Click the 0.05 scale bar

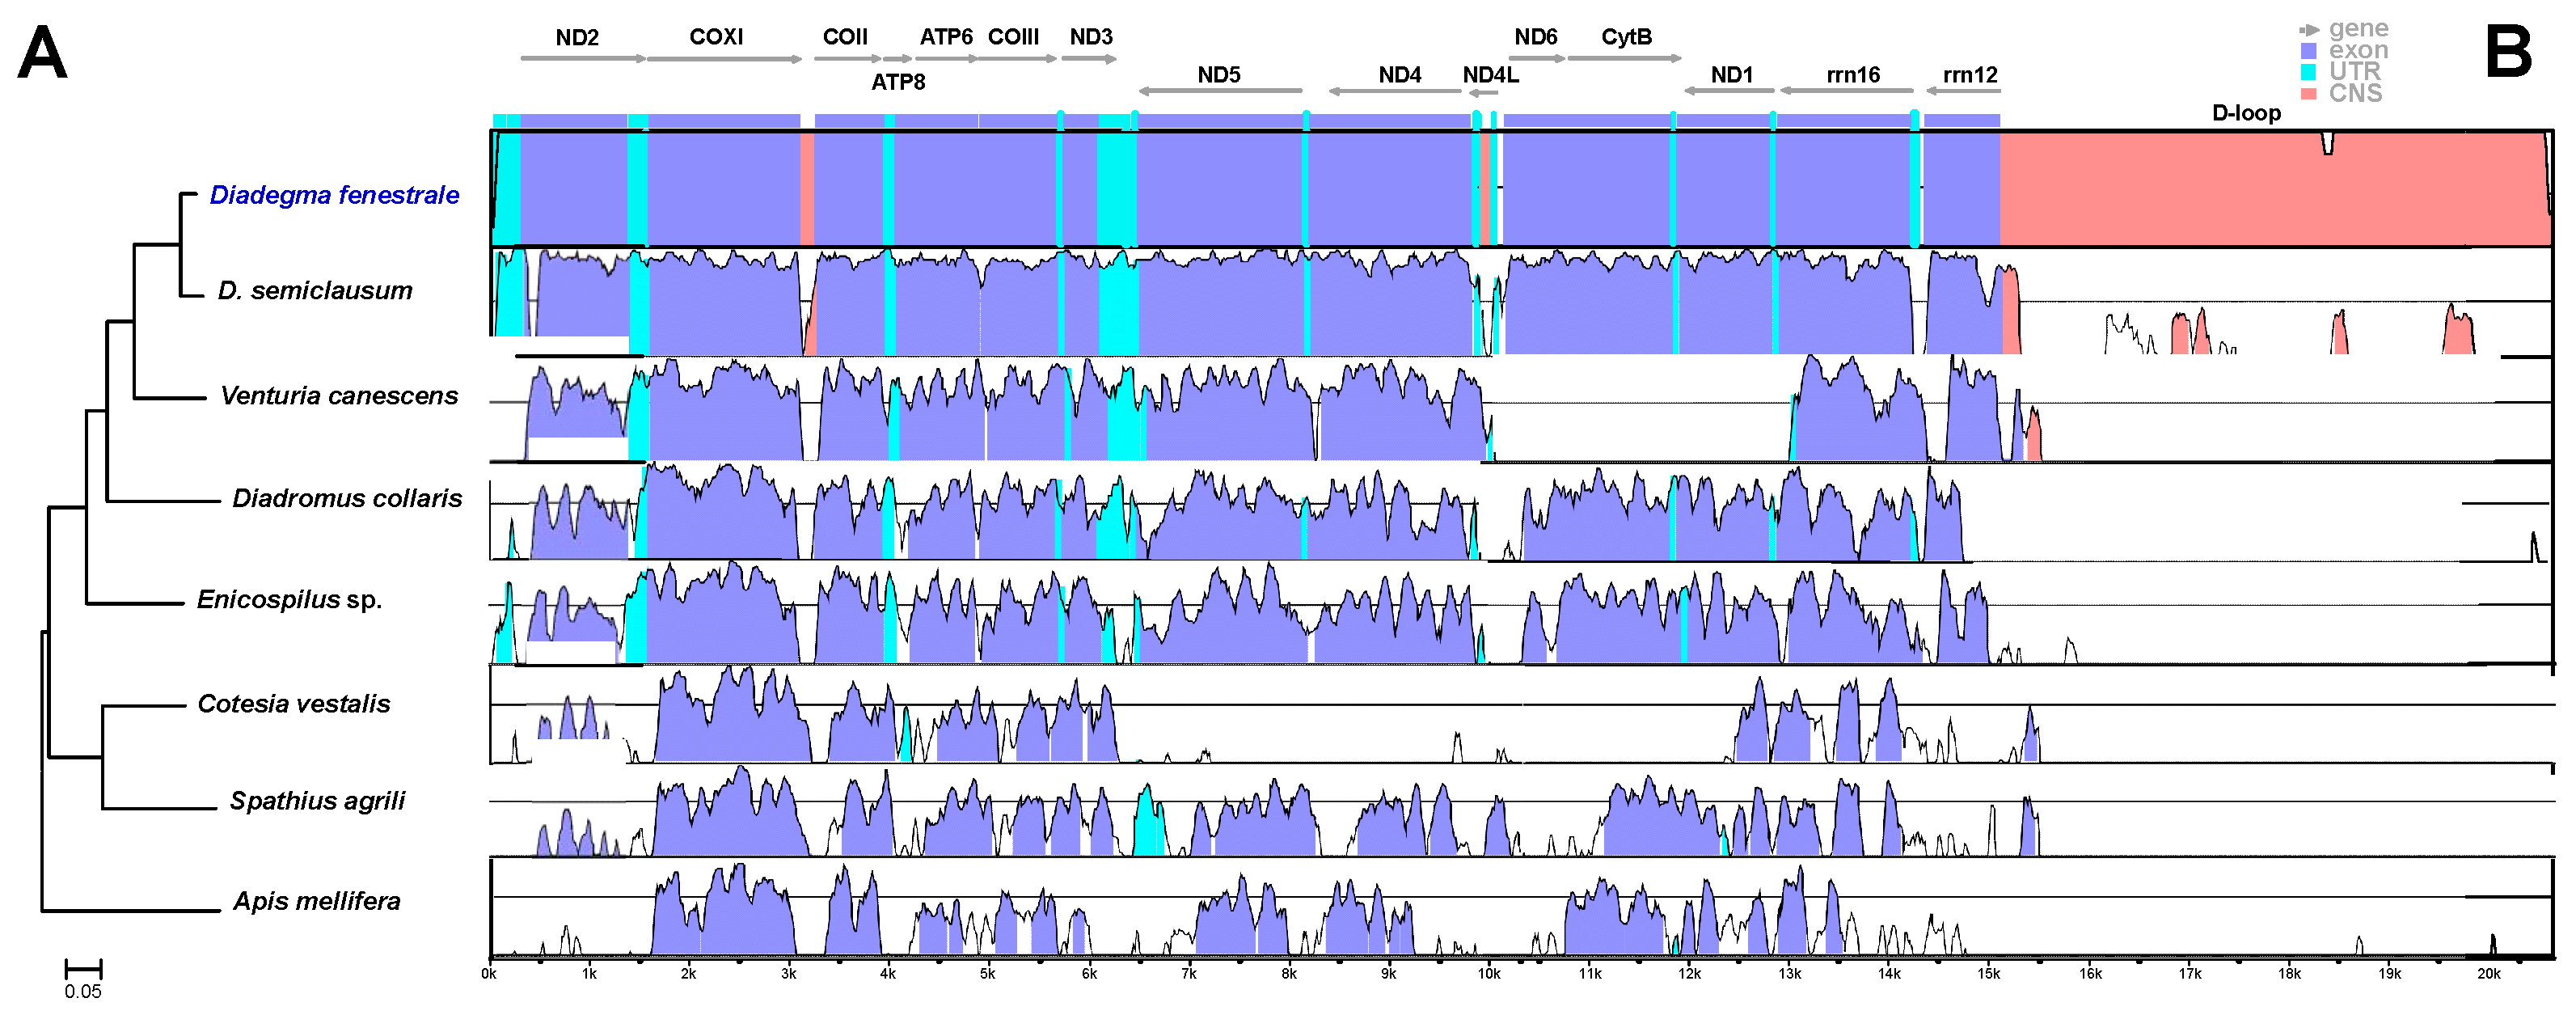click(x=83, y=969)
